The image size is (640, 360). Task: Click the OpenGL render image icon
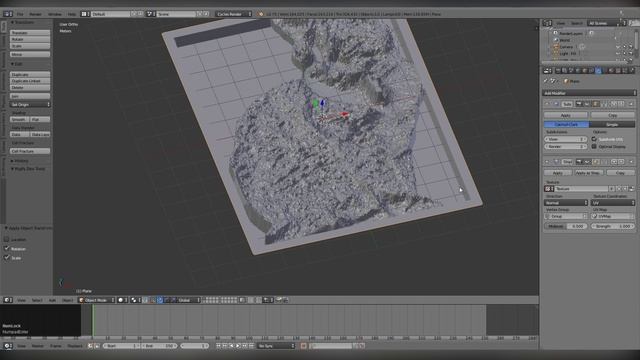pos(279,300)
